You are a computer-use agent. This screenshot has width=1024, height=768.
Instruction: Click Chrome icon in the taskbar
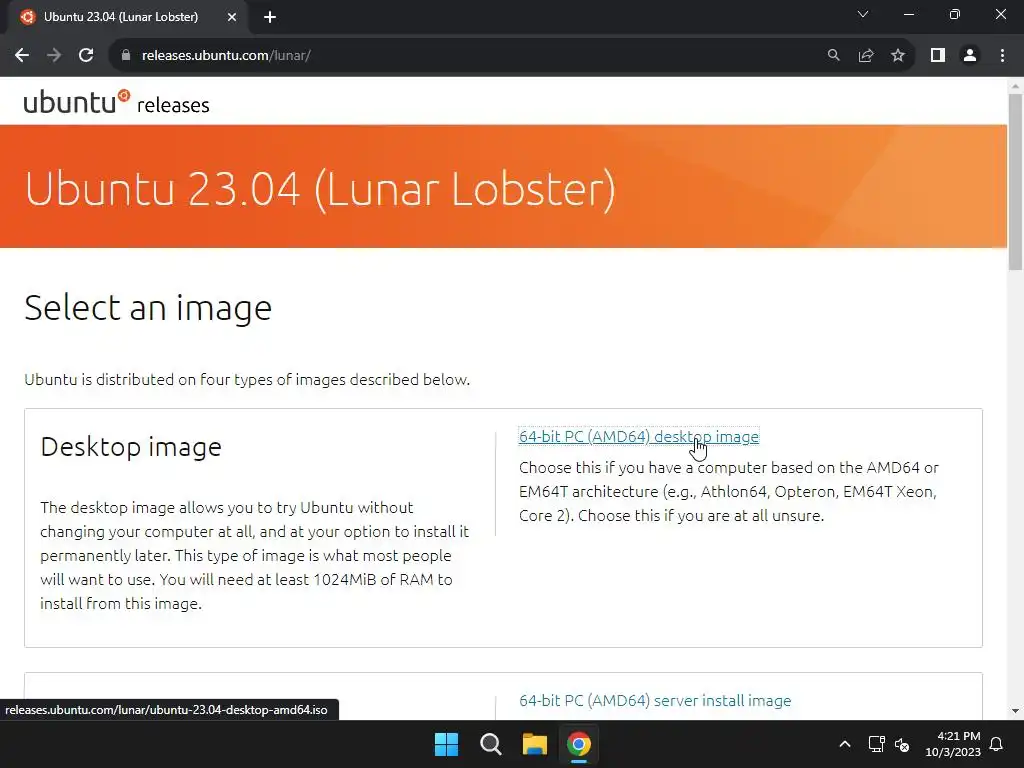tap(579, 744)
